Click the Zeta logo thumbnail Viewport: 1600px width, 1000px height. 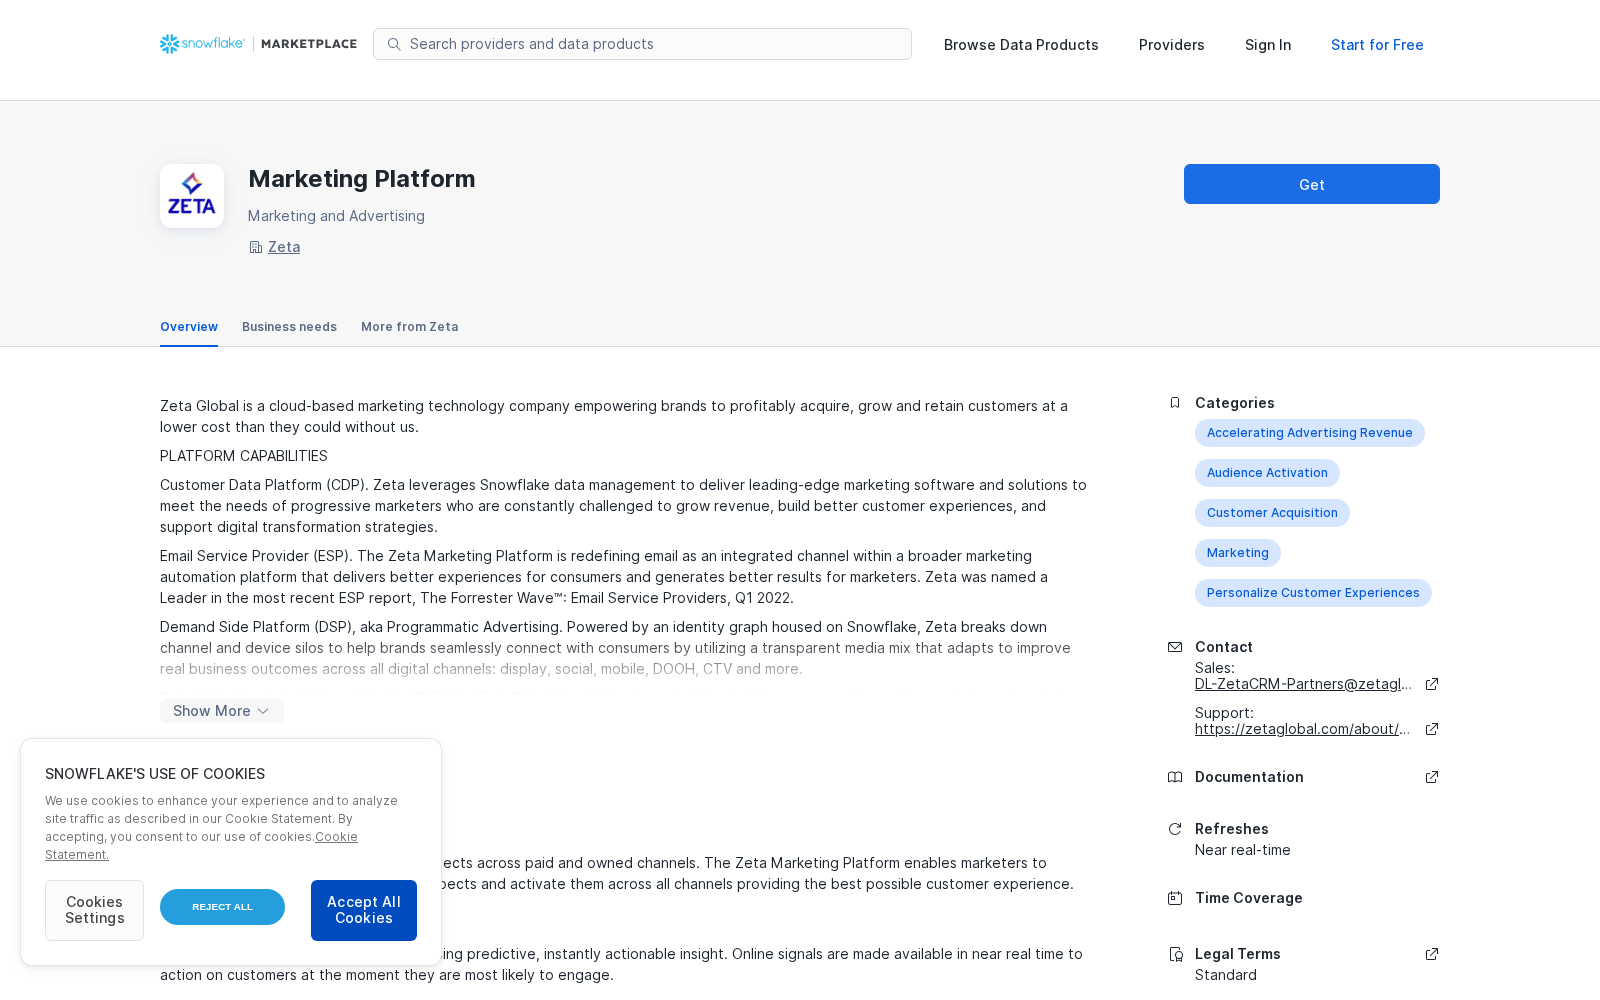pos(192,196)
